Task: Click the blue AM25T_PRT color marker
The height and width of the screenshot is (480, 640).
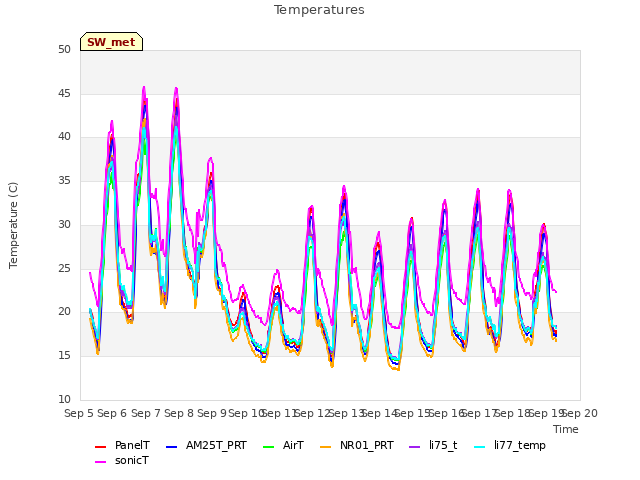Action: (x=172, y=447)
